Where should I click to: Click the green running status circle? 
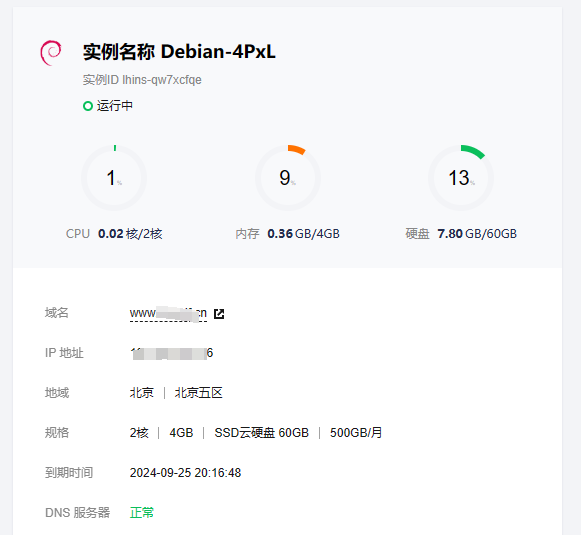(x=87, y=106)
